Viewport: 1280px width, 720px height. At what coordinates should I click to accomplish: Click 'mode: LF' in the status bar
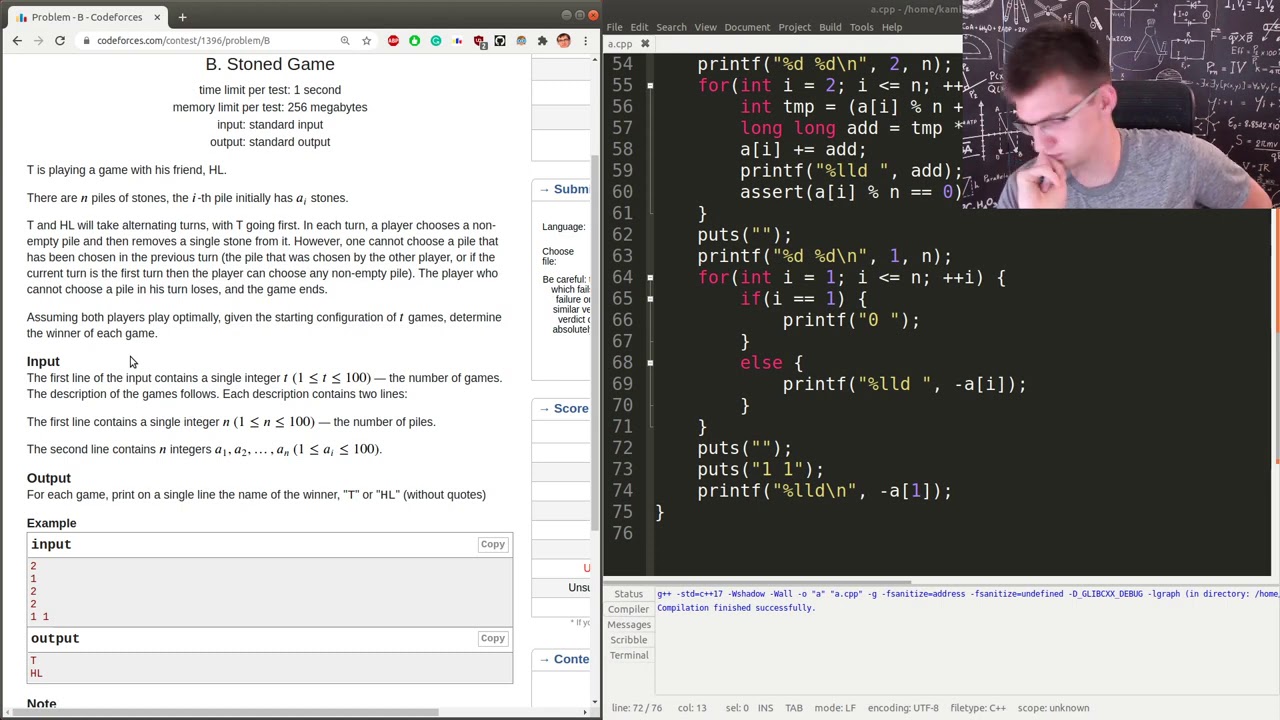tap(835, 708)
